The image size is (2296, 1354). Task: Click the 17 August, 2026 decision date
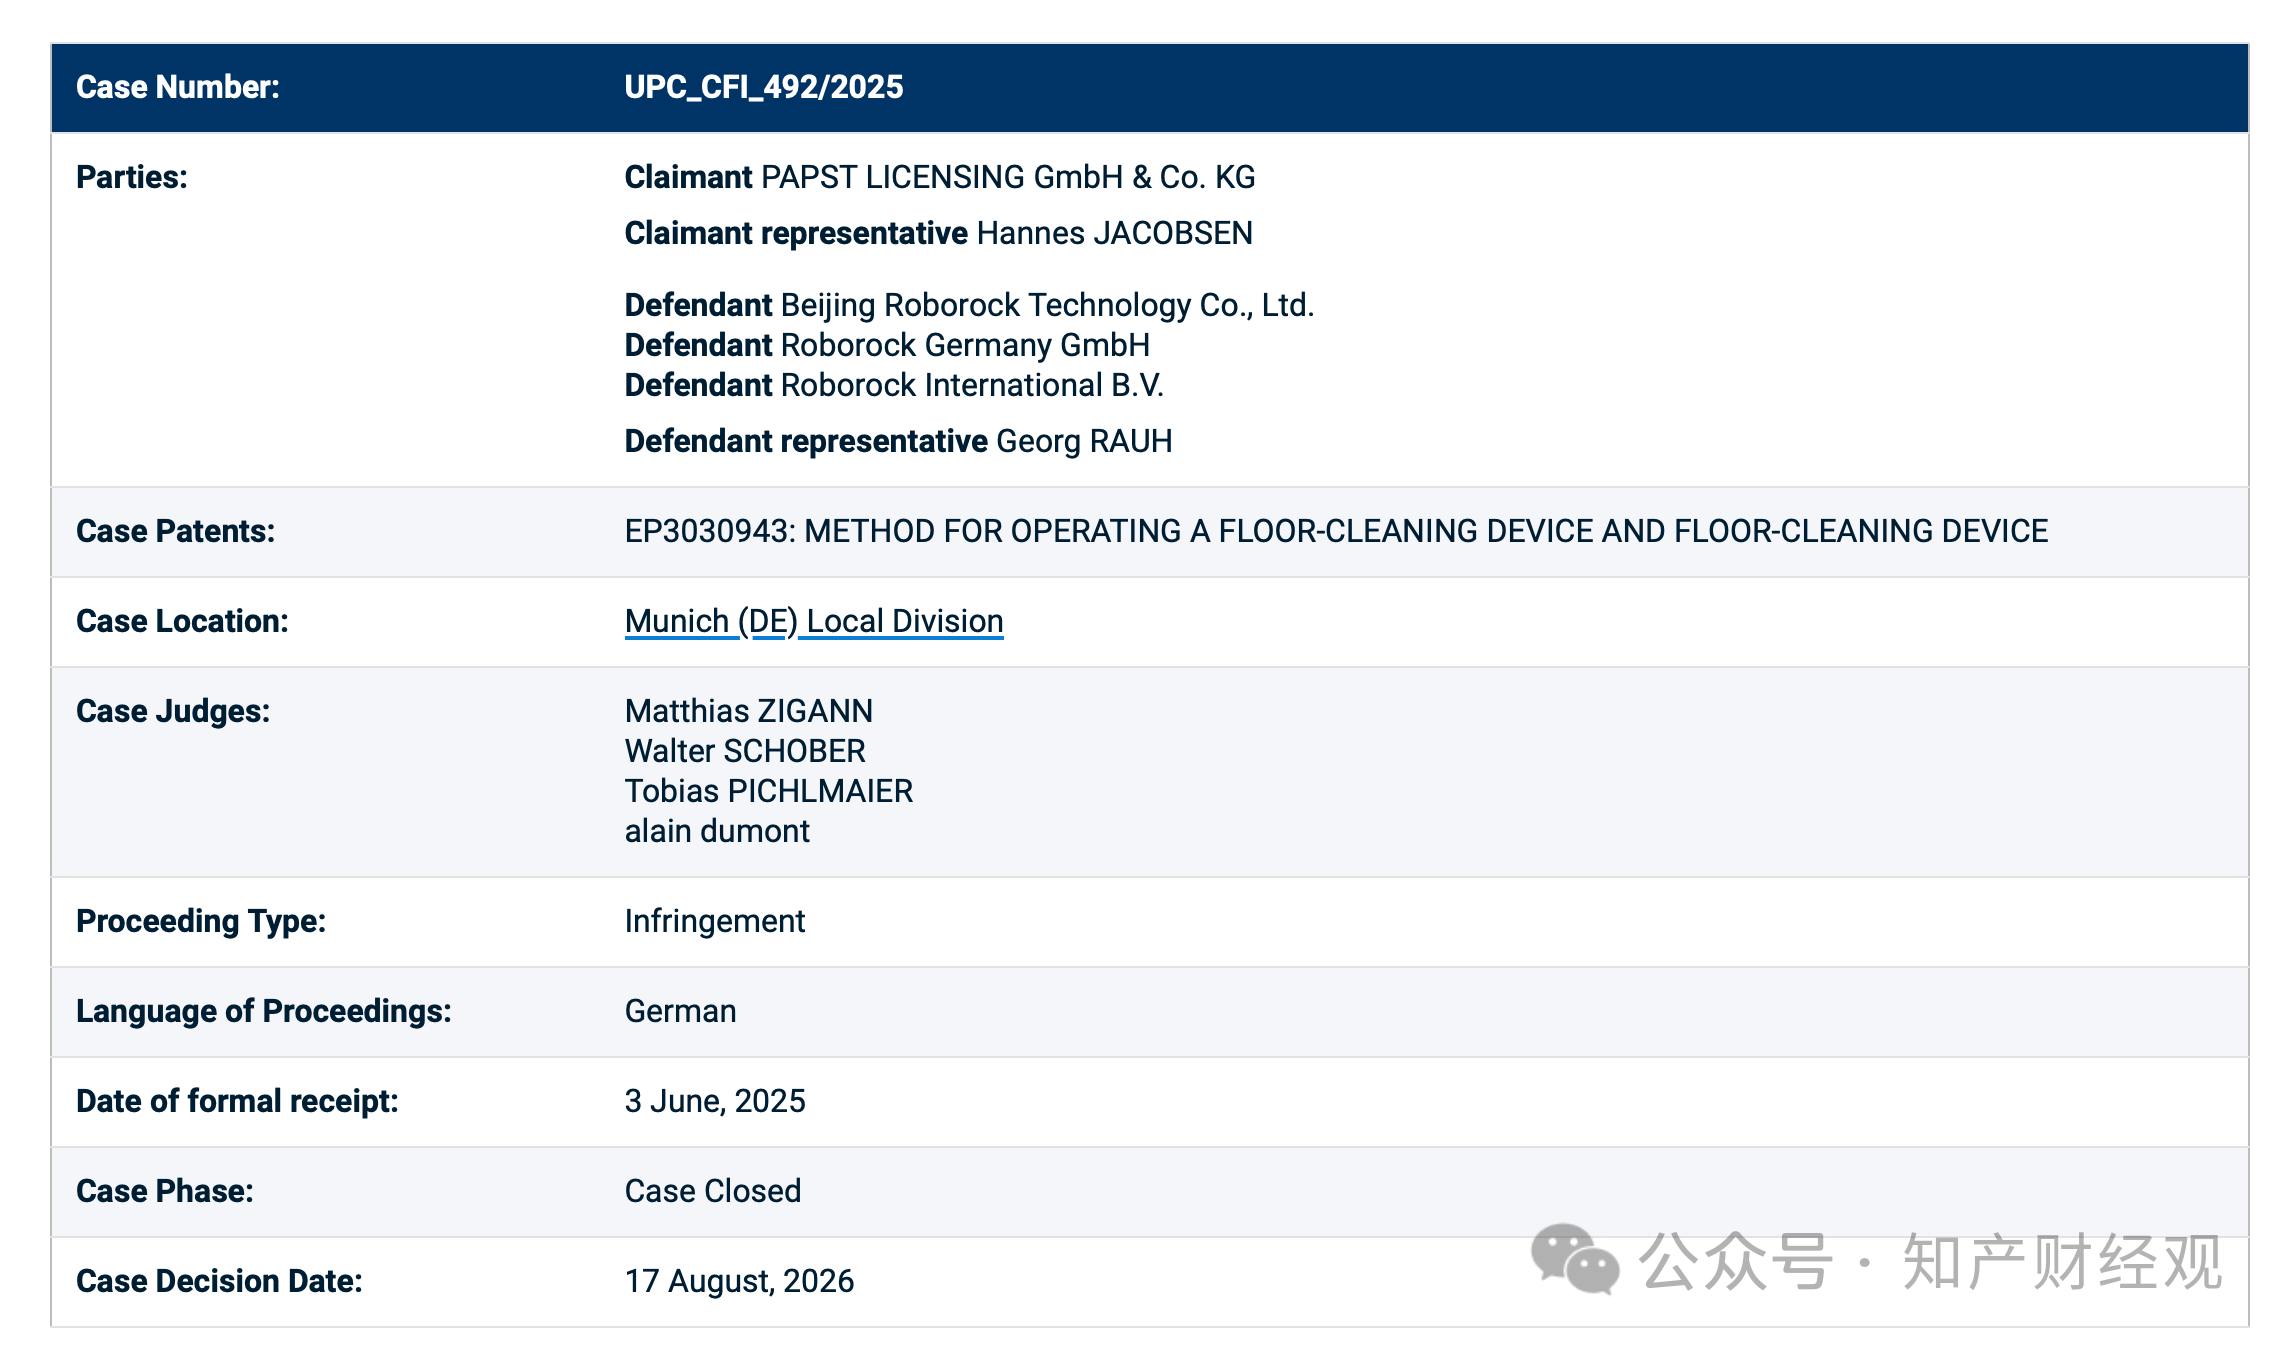coord(740,1281)
